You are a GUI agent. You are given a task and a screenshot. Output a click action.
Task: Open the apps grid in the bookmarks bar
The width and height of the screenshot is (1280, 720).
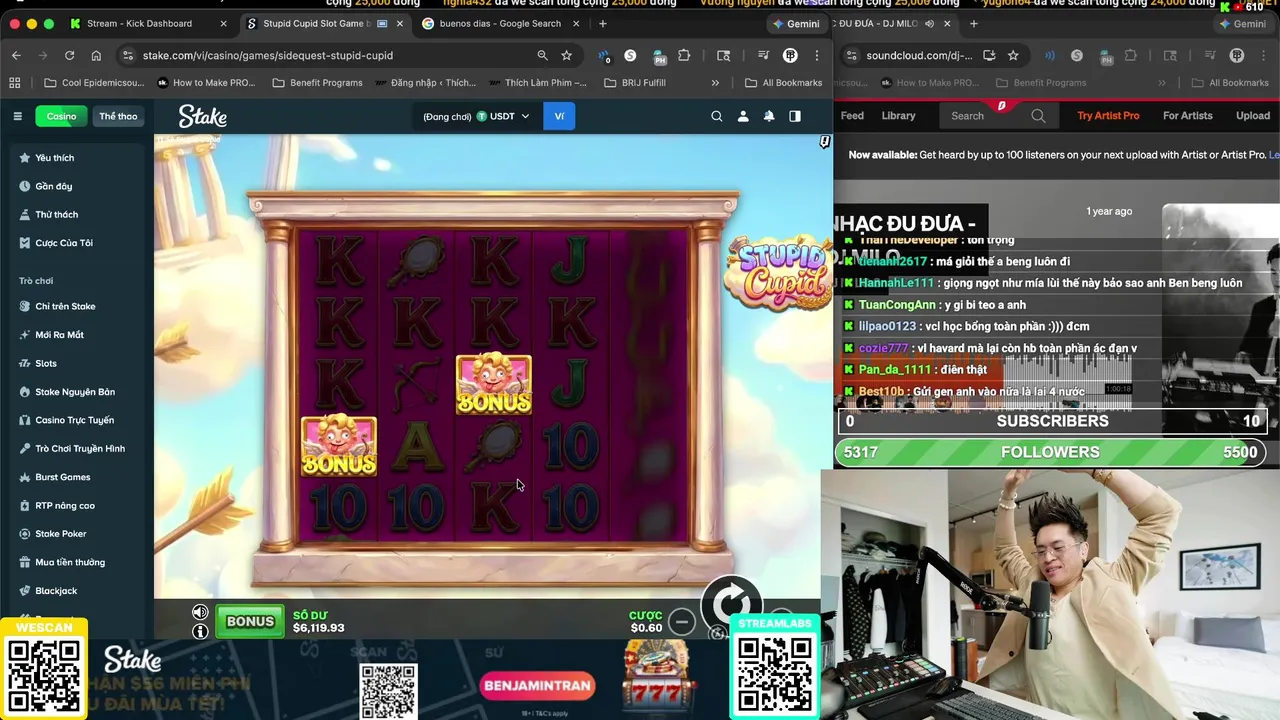tap(15, 83)
